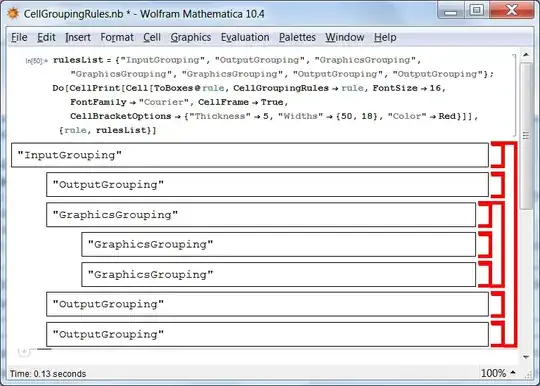Viewport: 540px width, 386px height.
Task: Open the Help menu
Action: pyautogui.click(x=385, y=37)
